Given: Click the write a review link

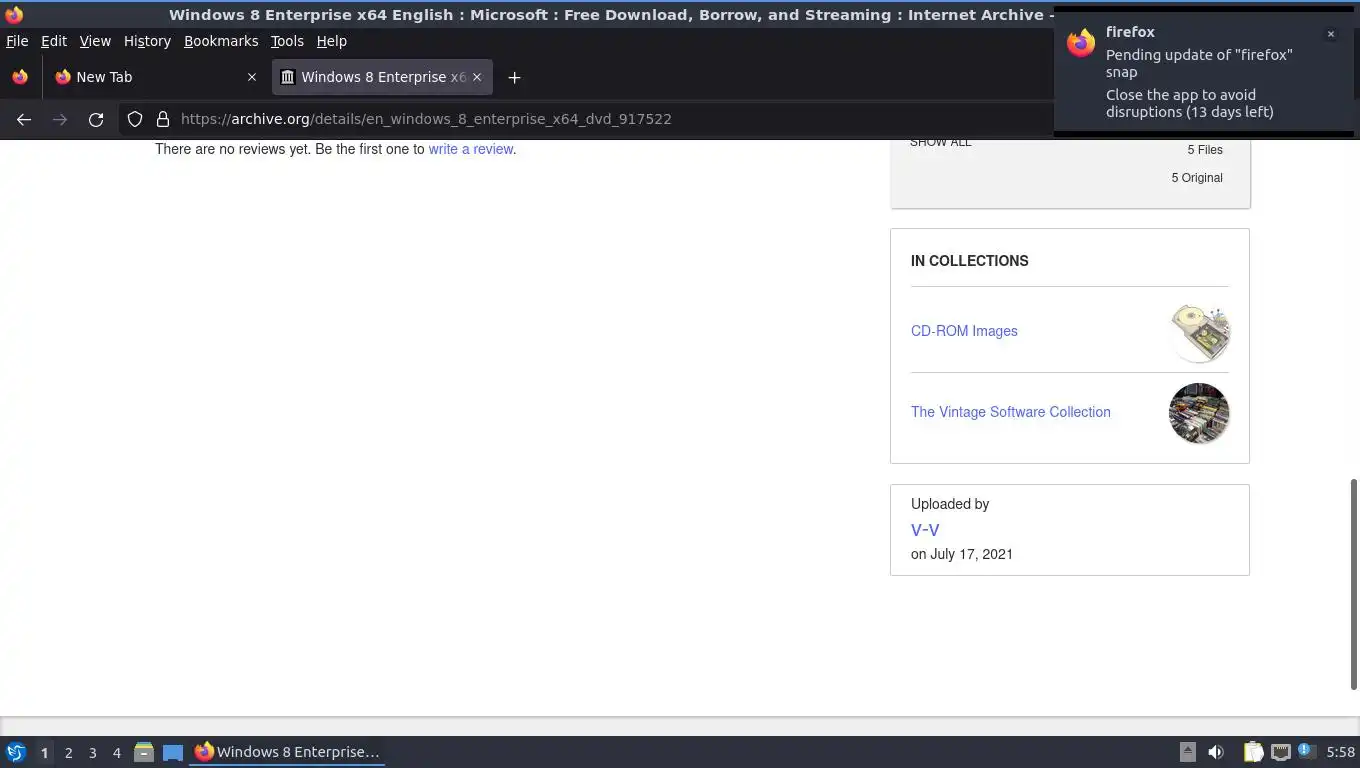Looking at the screenshot, I should [471, 149].
